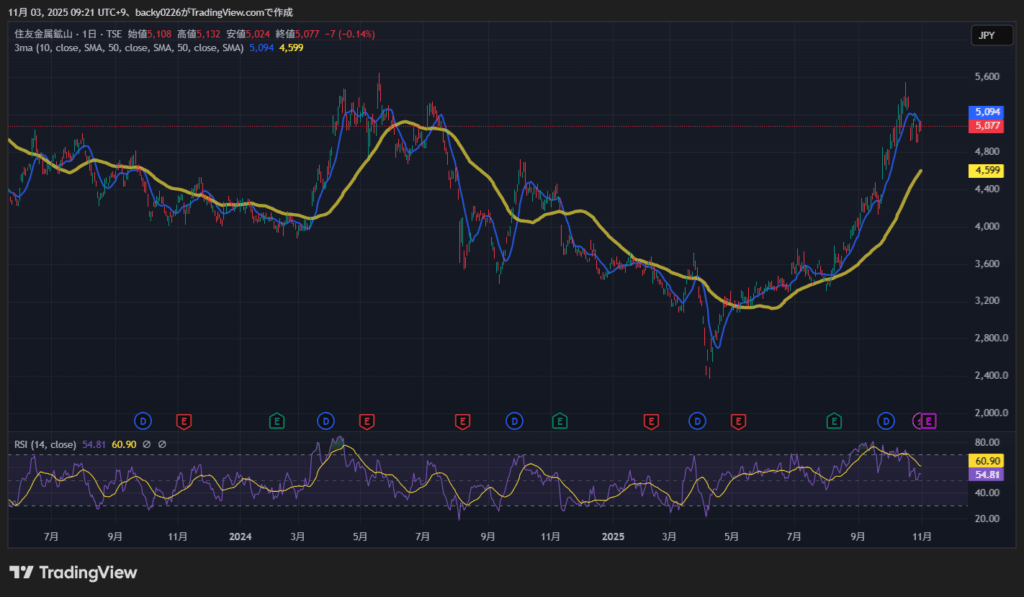Click the red 5,077 last price label
Image resolution: width=1024 pixels, height=597 pixels.
[x=986, y=126]
